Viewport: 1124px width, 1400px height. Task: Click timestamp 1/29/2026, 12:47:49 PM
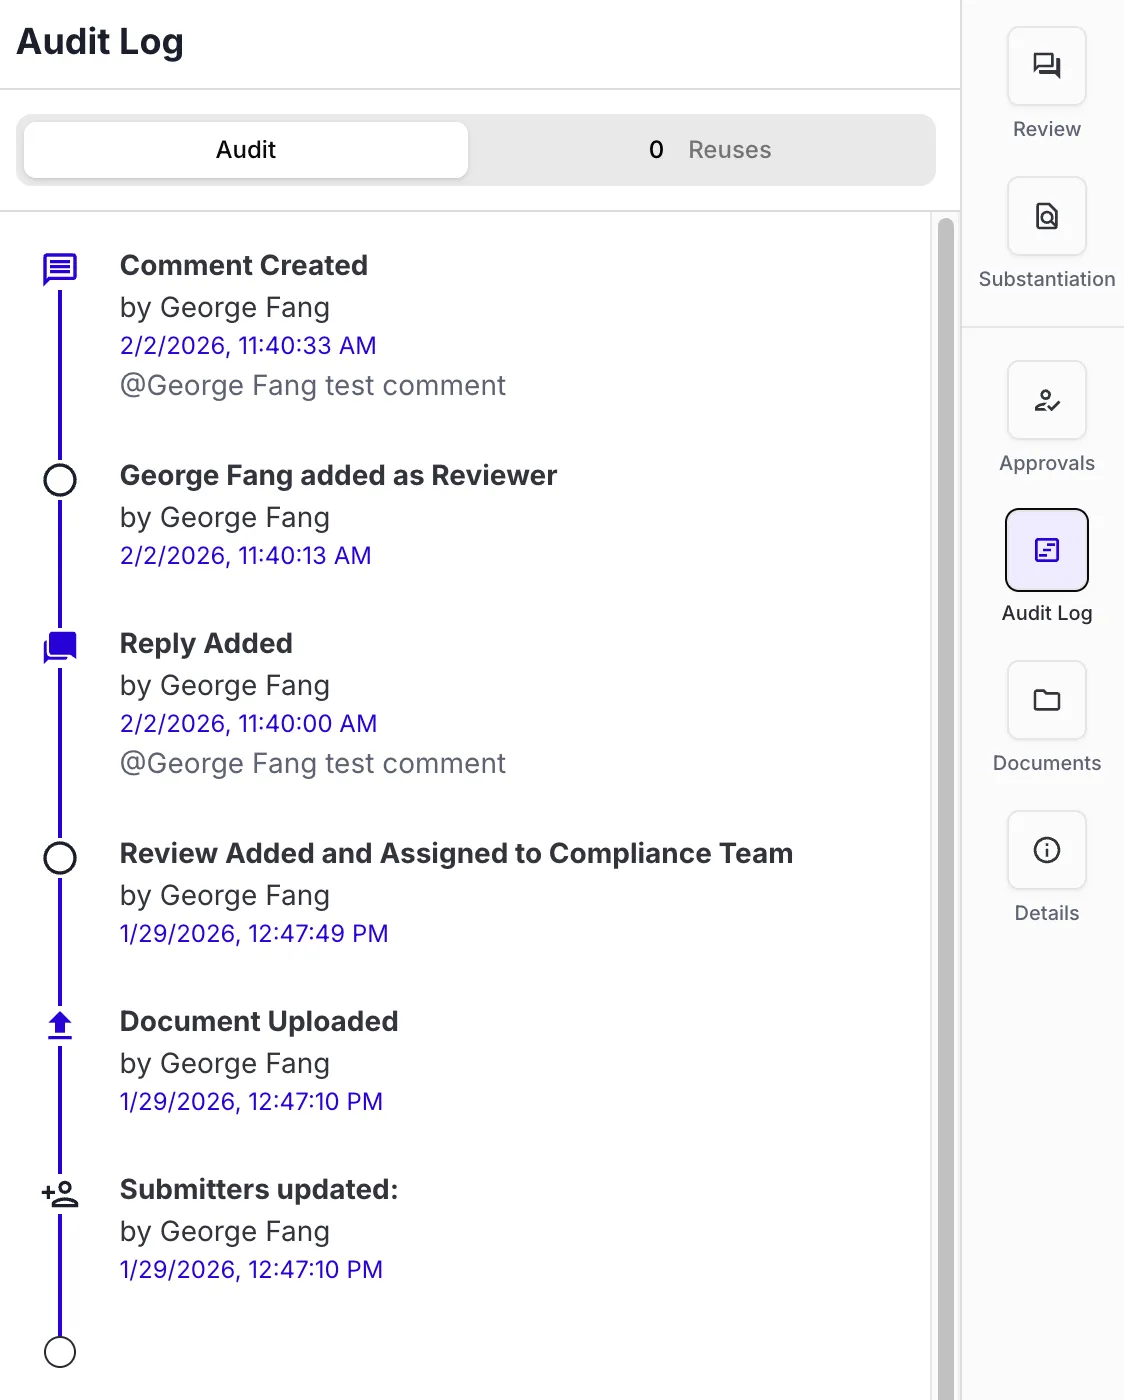pos(254,933)
